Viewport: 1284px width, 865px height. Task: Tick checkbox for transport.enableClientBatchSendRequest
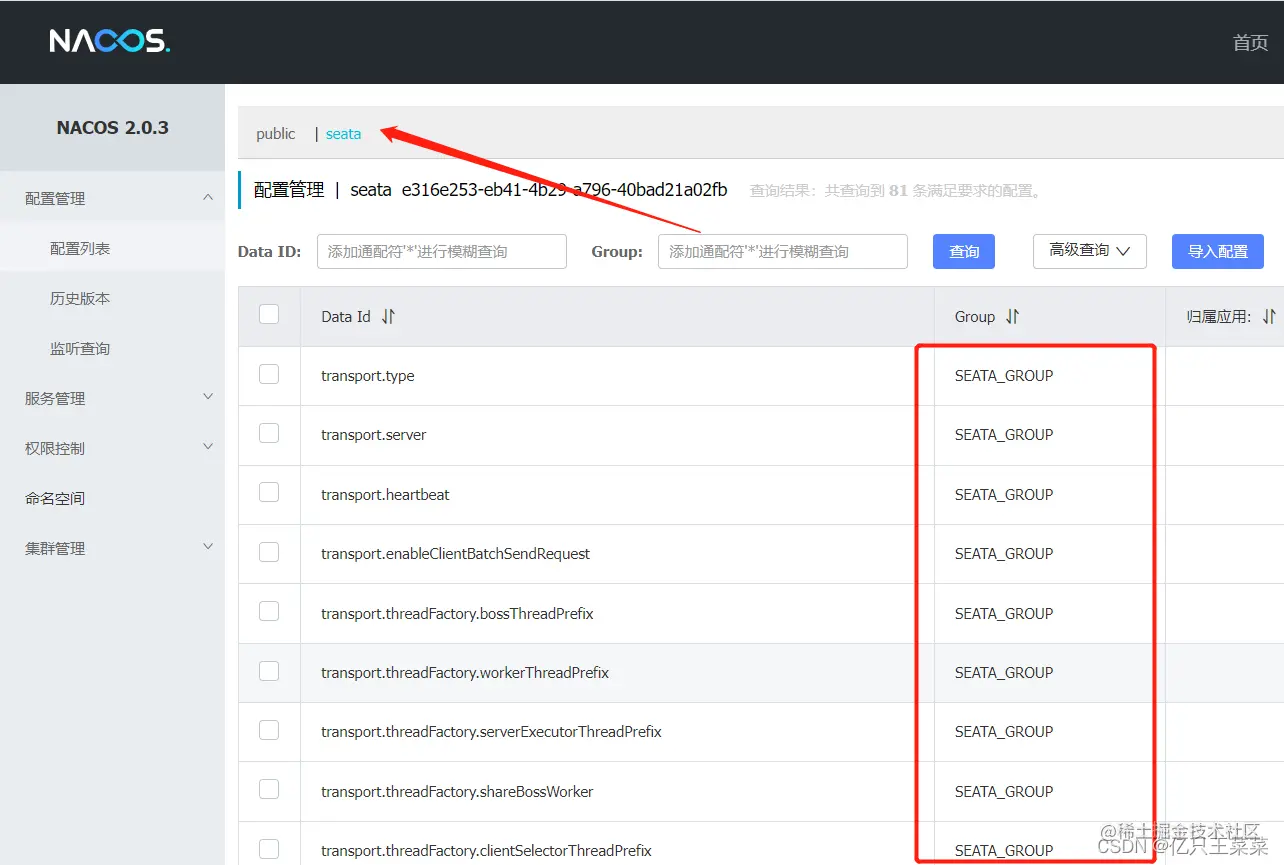(x=269, y=552)
